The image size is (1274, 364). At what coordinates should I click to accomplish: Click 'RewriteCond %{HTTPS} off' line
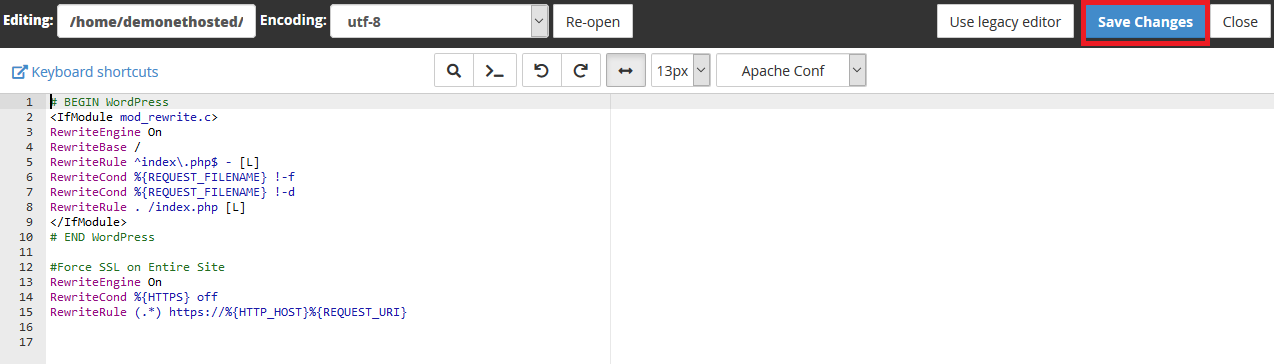pyautogui.click(x=134, y=297)
